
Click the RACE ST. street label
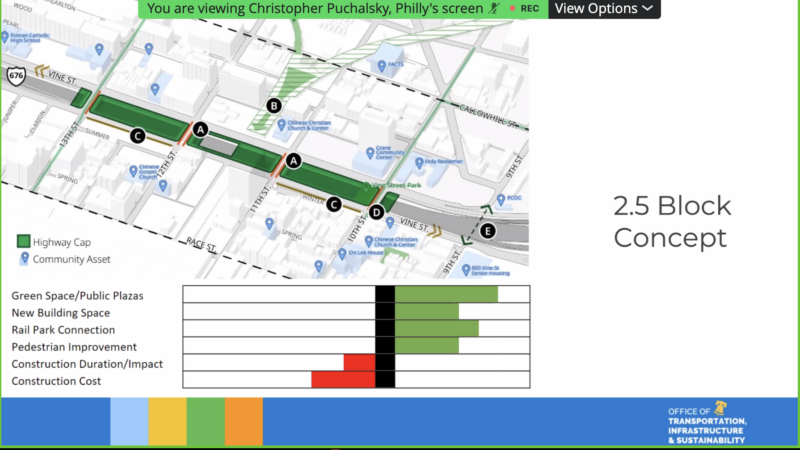coord(201,244)
